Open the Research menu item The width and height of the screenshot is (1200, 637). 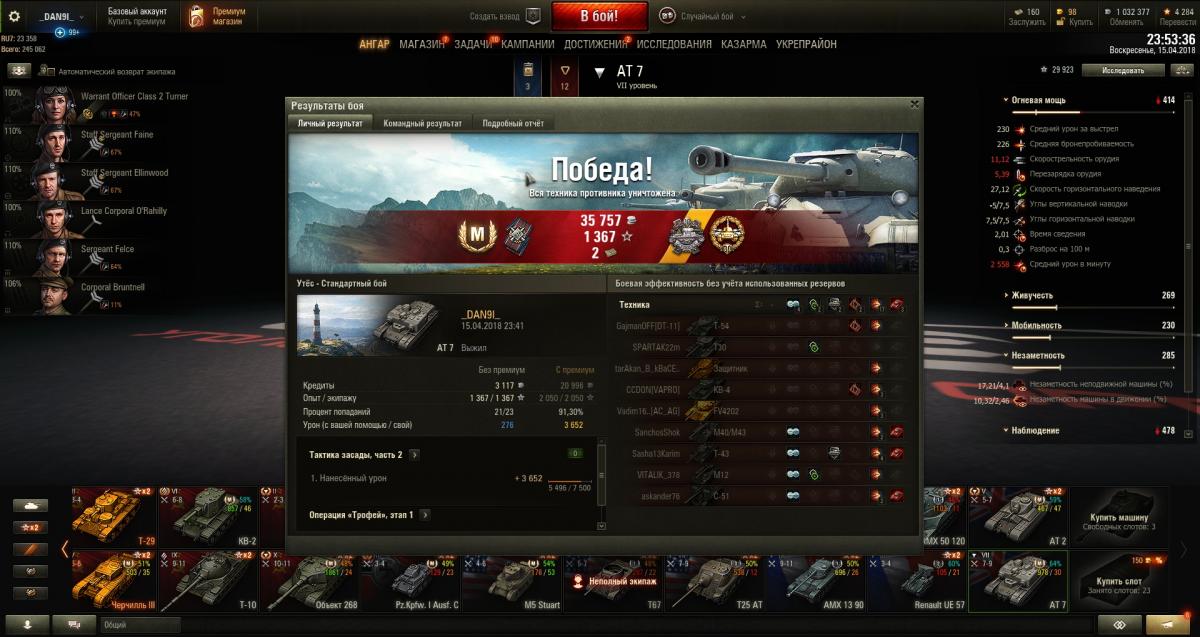674,44
